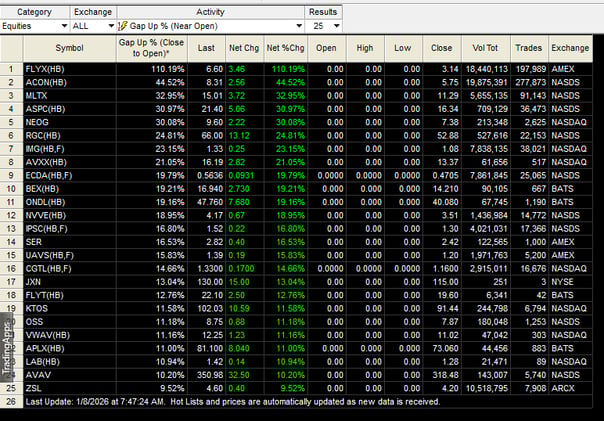Open the Results dropdown showing 25
This screenshot has height=421, width=604.
323,26
